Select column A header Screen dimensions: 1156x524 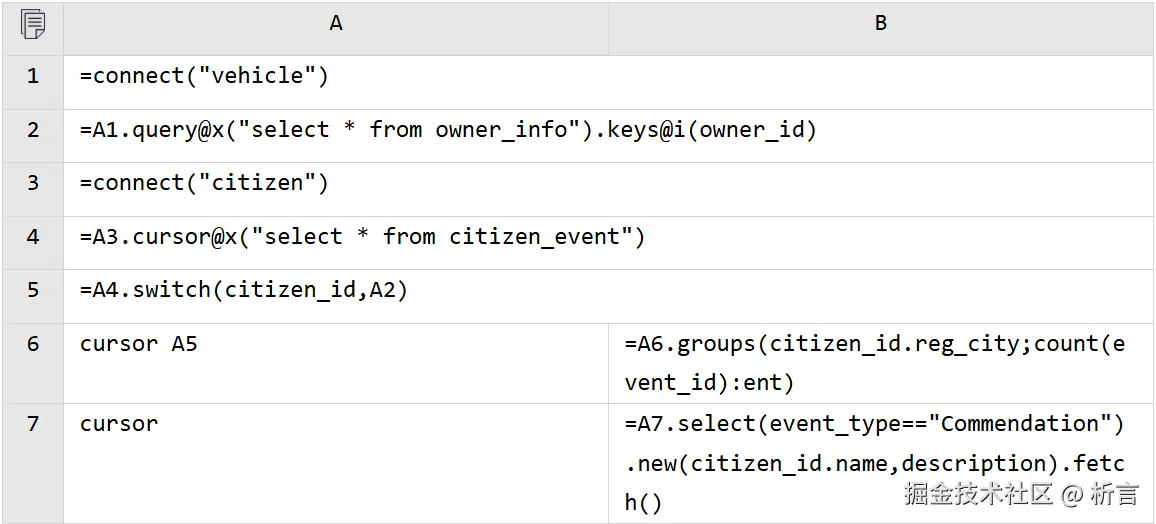click(336, 24)
